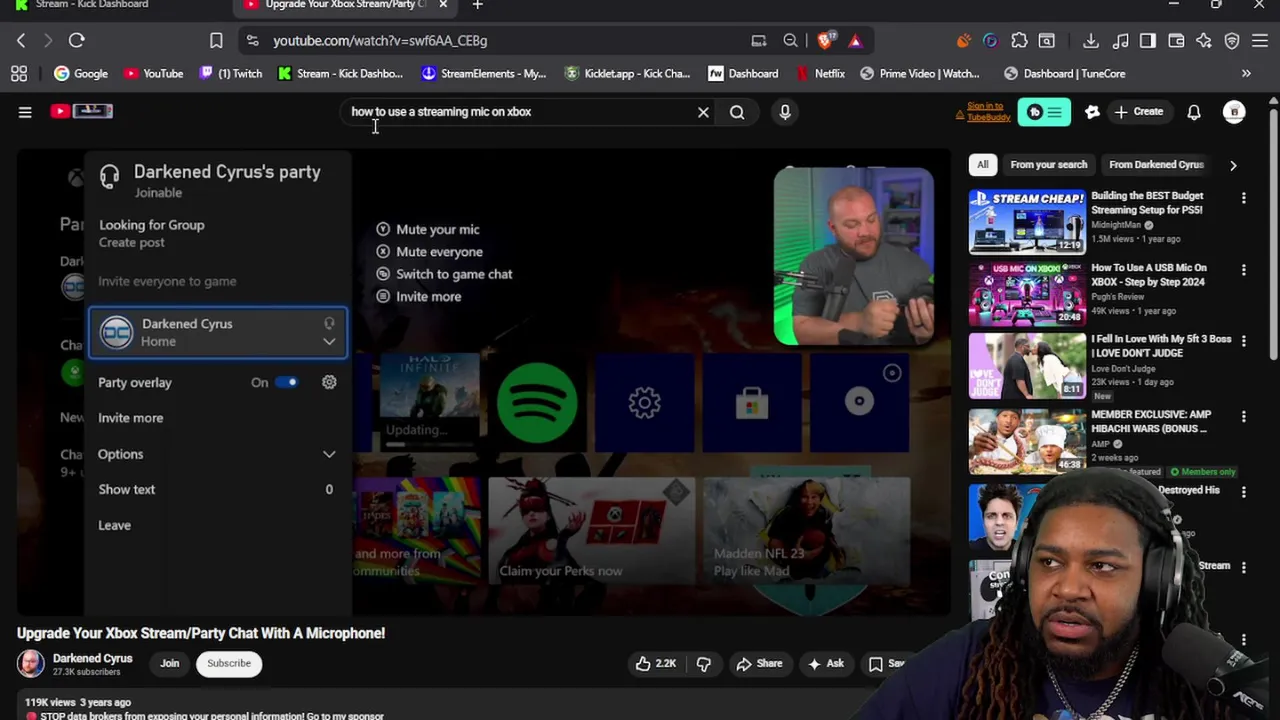Open How To Use A USB Mic thumbnail

pos(1027,294)
